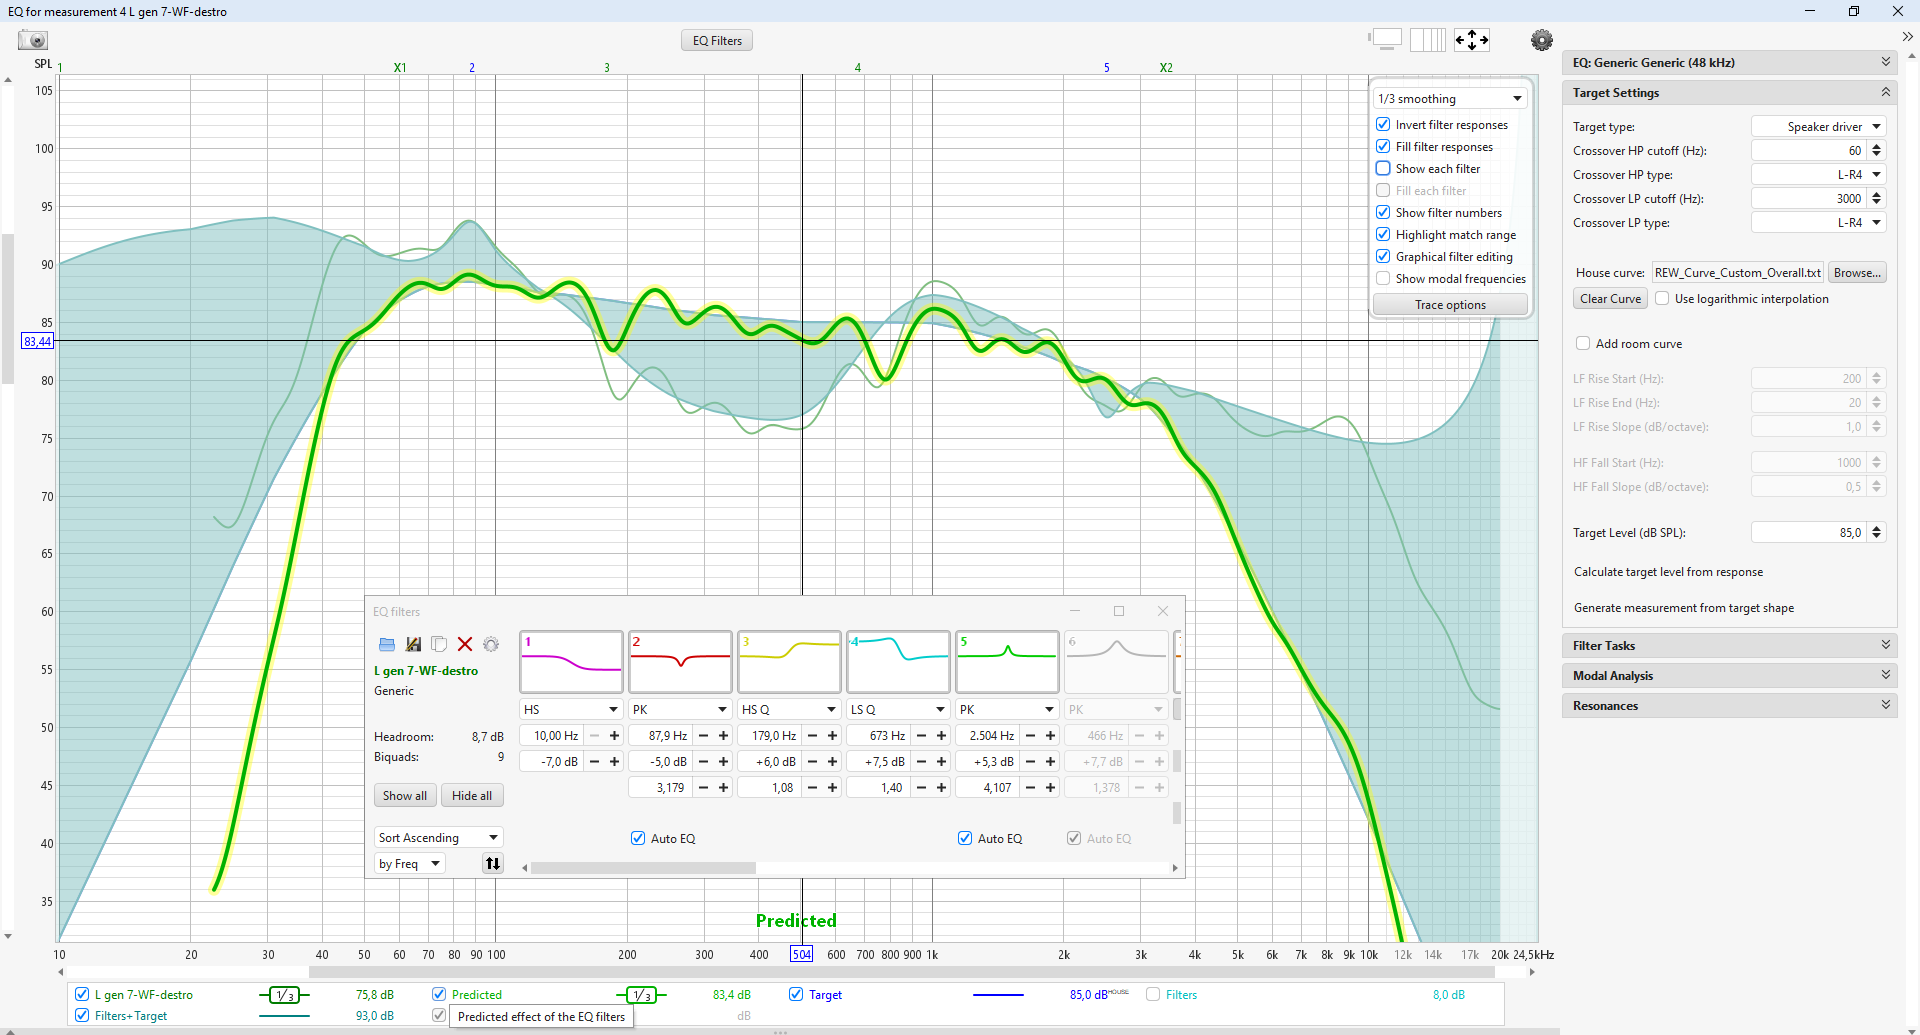Expand the Filter Tasks section

(1729, 645)
